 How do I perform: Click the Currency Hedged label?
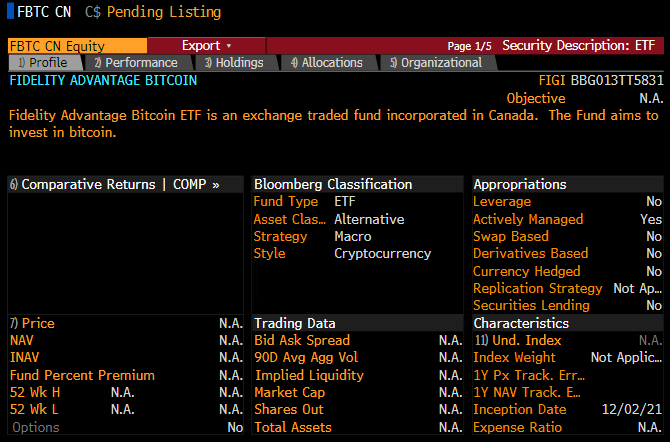coord(526,271)
